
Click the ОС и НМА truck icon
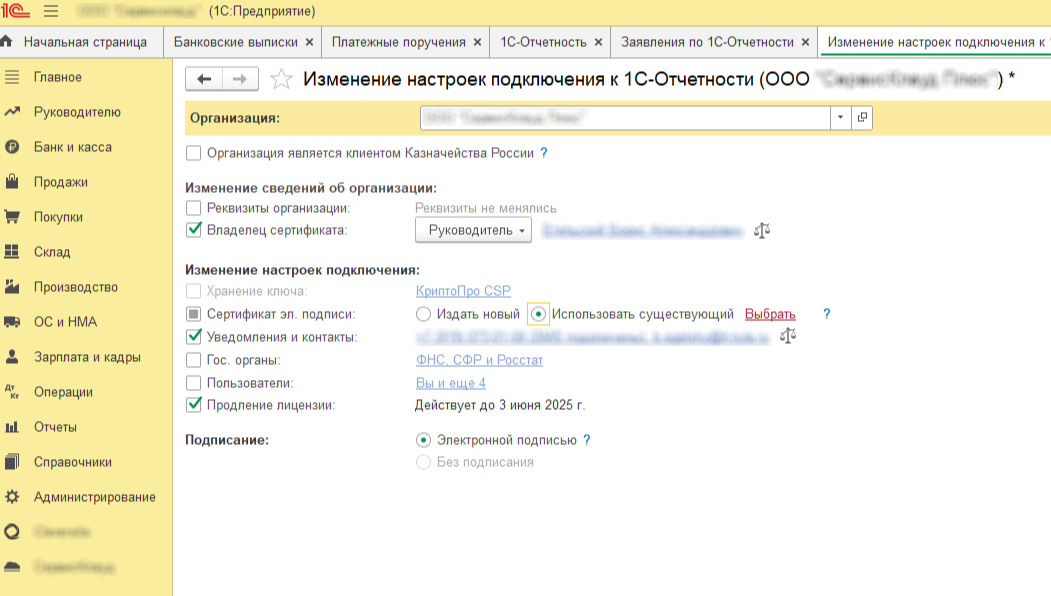[x=12, y=322]
